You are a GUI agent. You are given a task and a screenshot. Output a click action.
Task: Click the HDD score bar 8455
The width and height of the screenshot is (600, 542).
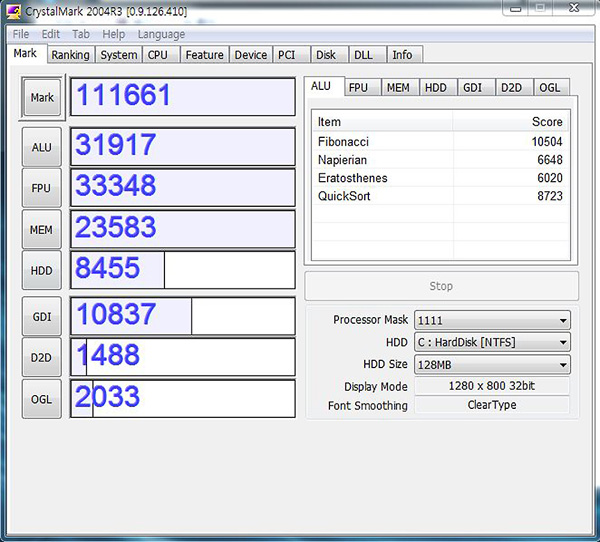click(x=183, y=270)
